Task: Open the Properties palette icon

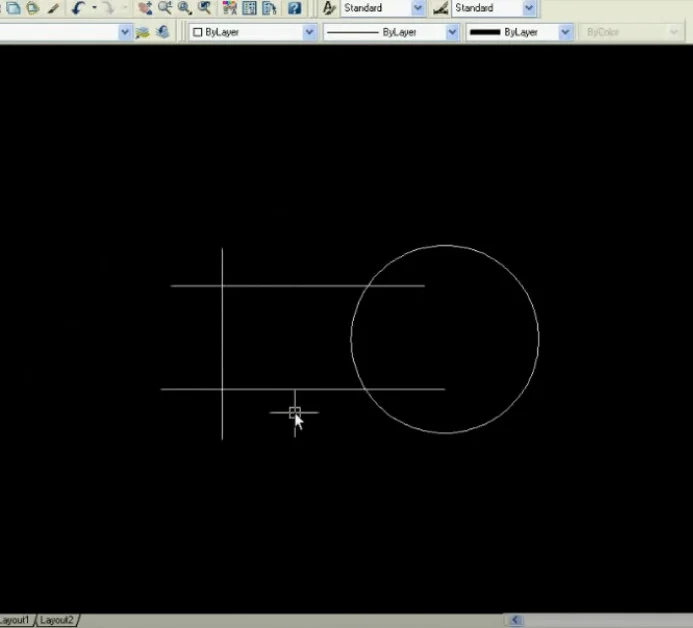Action: tap(229, 8)
